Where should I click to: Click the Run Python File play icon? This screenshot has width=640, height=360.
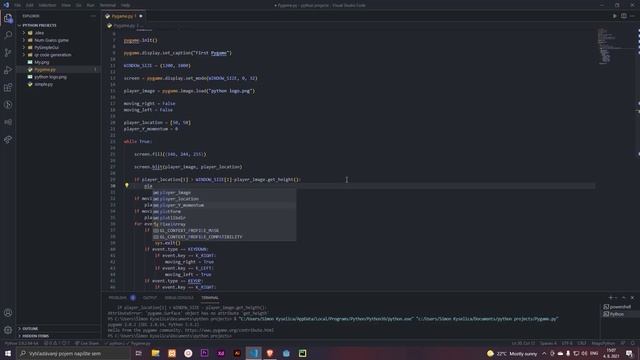(615, 16)
